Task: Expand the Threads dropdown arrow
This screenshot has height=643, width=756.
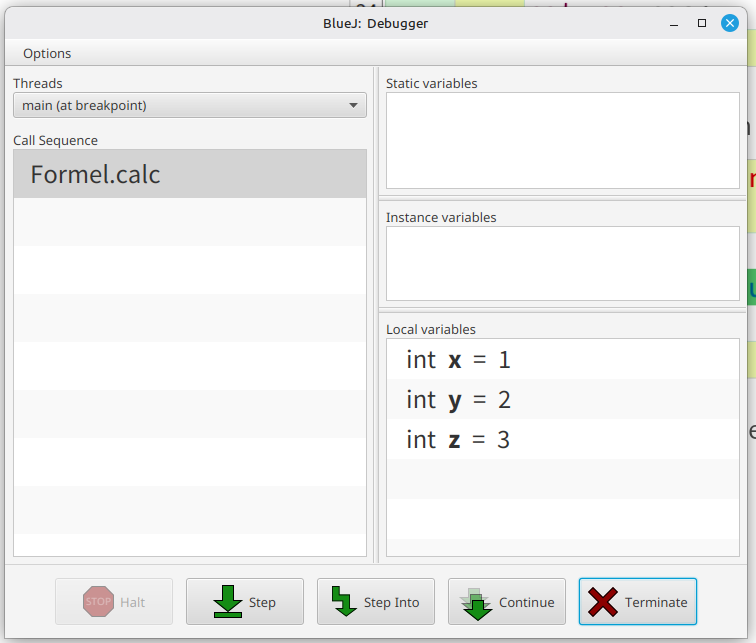Action: click(354, 105)
